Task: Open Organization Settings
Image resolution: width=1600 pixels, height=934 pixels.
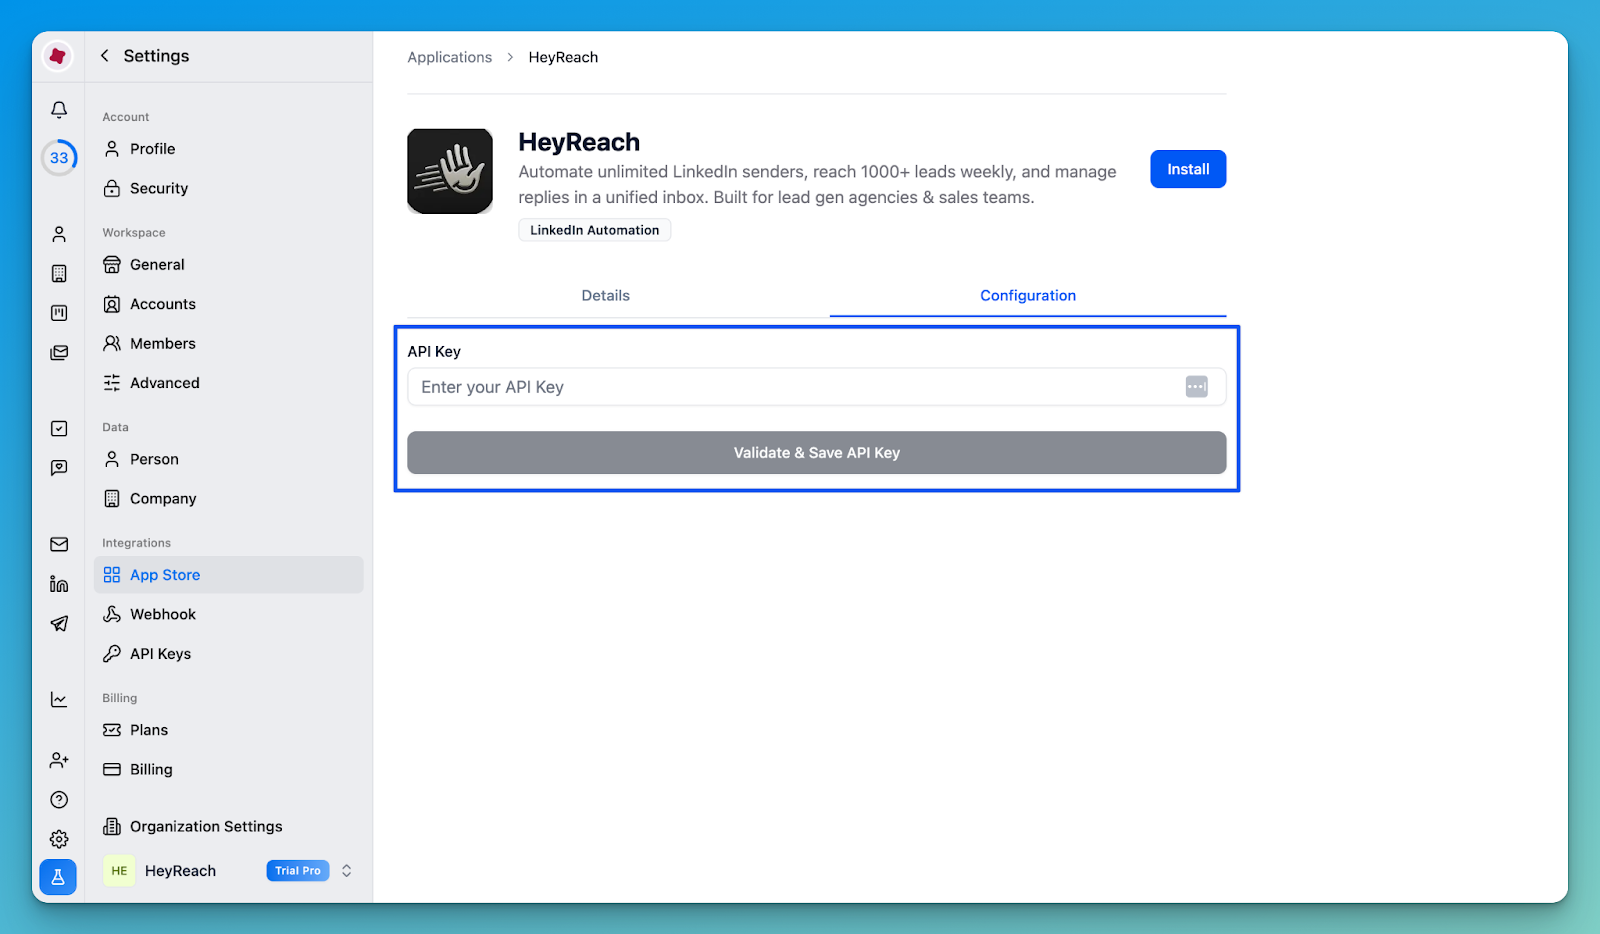Action: (x=229, y=826)
